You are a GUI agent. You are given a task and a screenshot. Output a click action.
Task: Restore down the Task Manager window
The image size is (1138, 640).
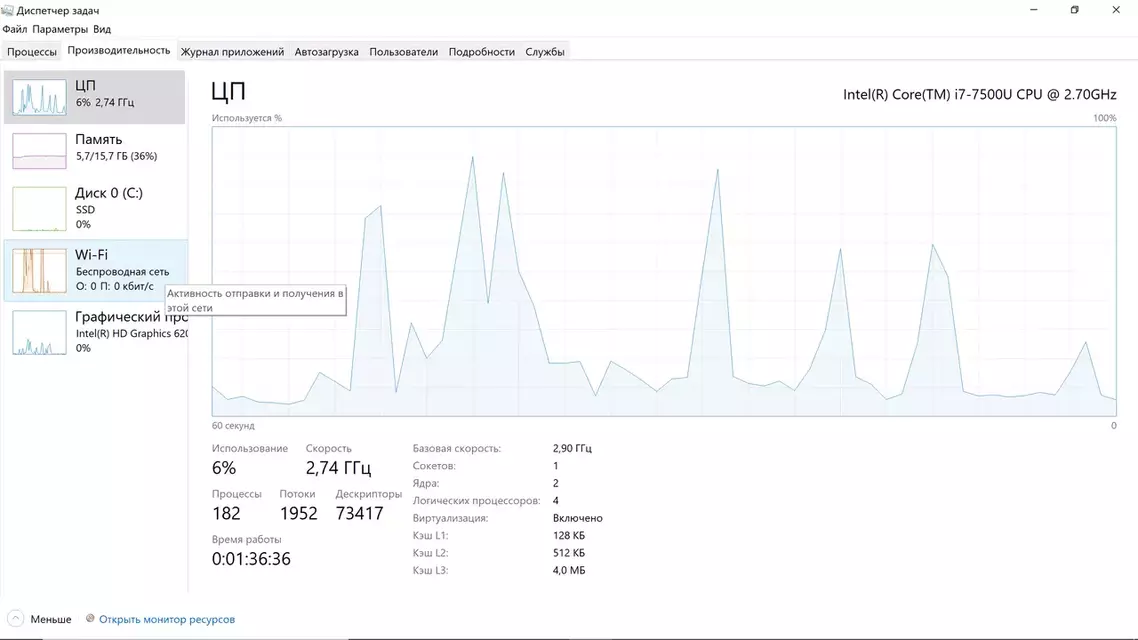point(1074,10)
